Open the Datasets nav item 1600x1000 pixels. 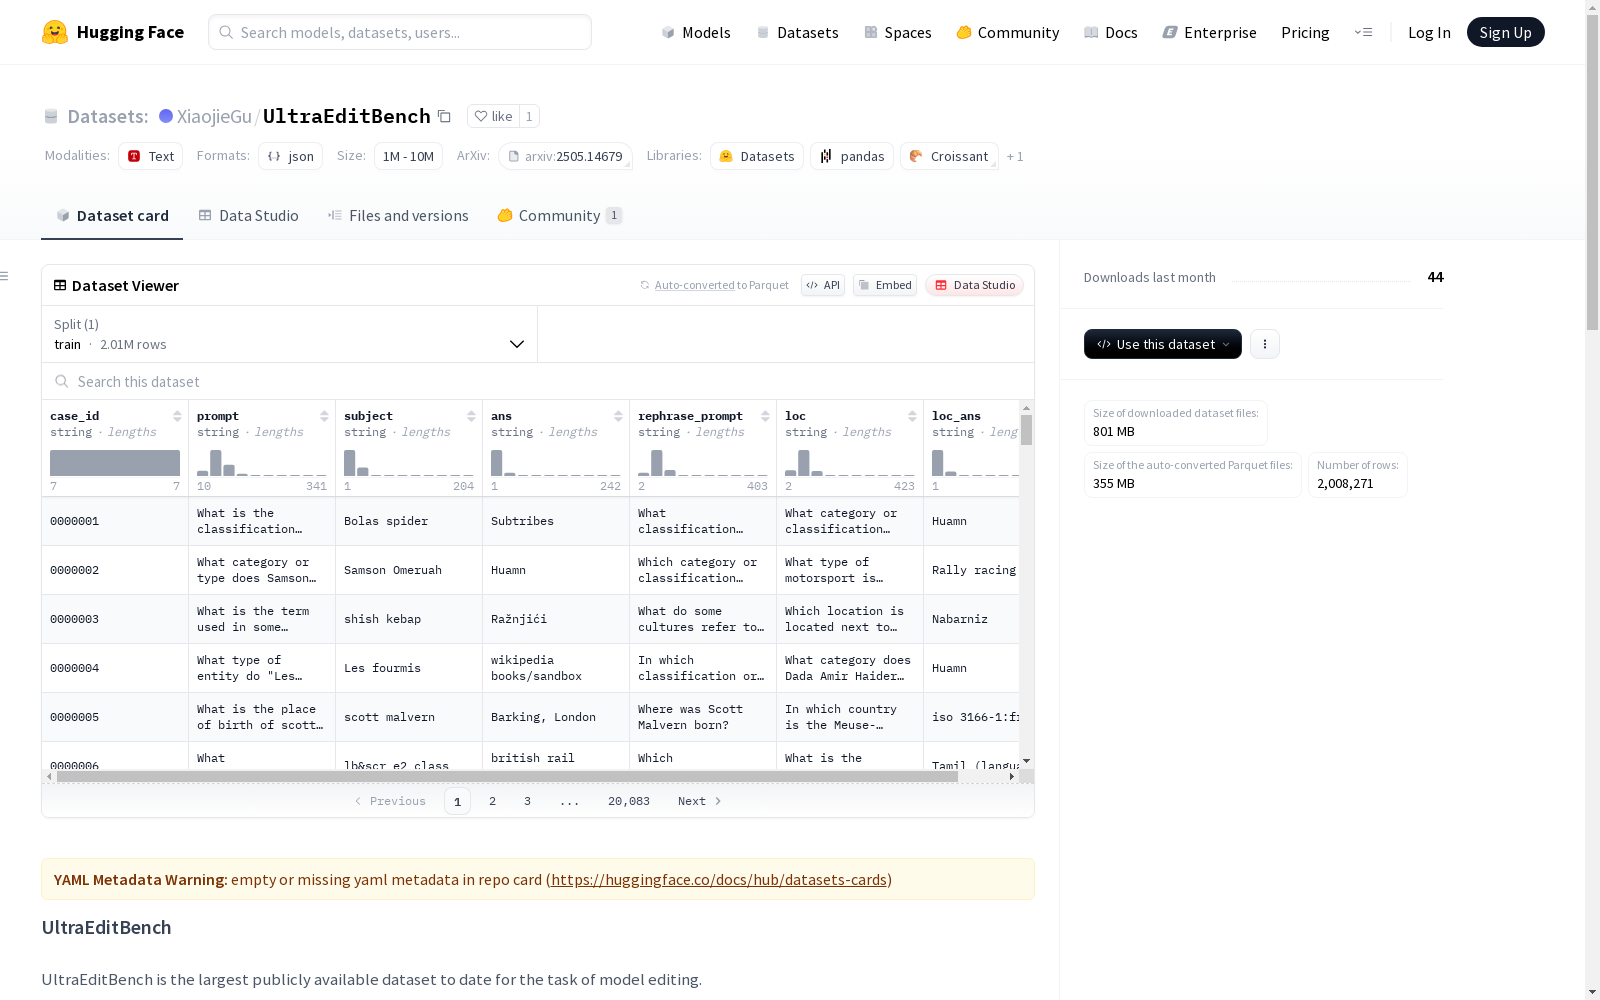[797, 32]
